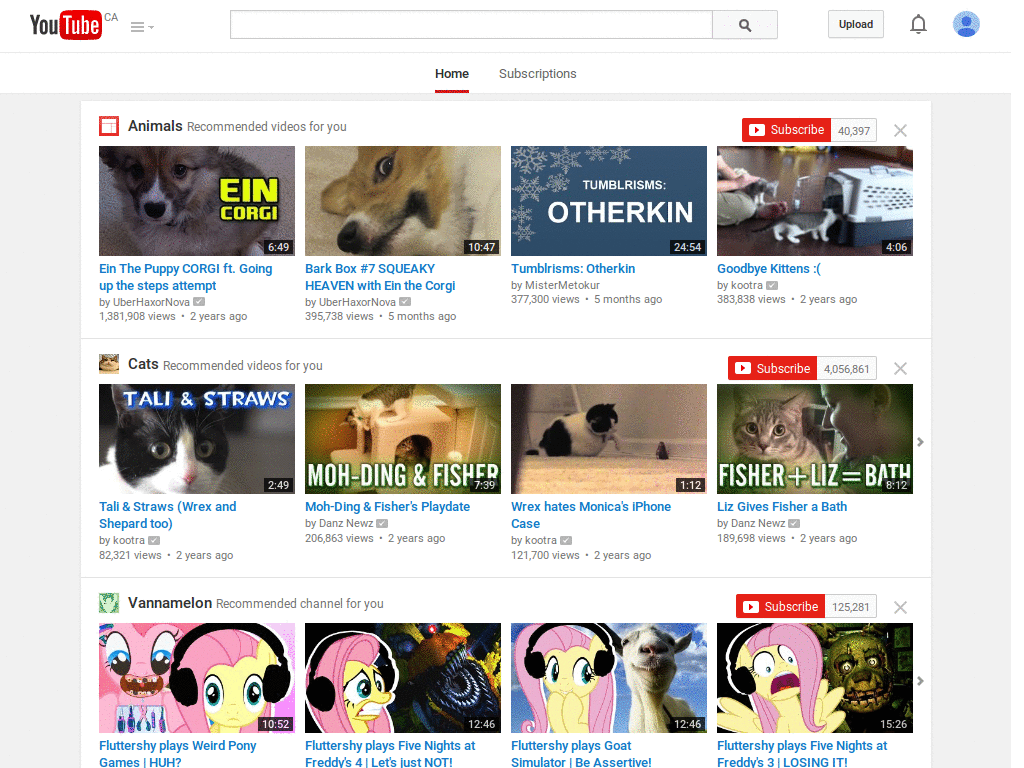Open UberHaxorNova under Ein The Puppy video

151,302
